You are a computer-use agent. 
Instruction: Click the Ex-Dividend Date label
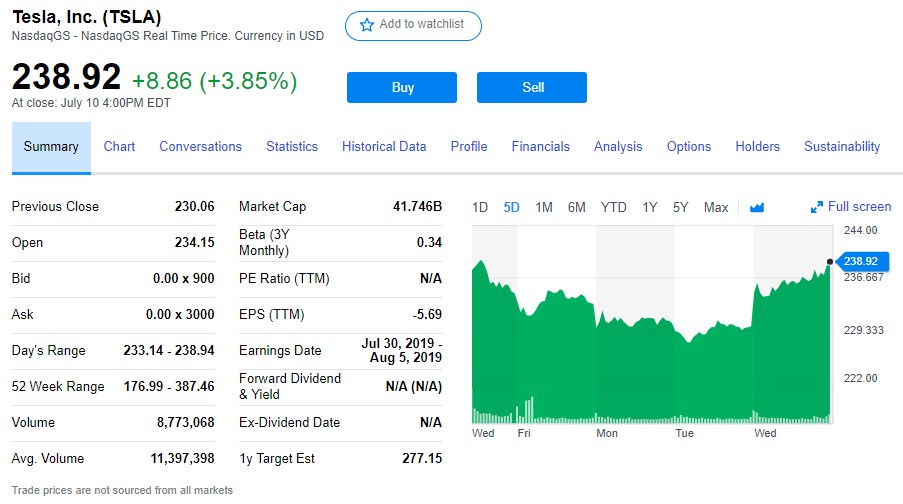coord(289,422)
